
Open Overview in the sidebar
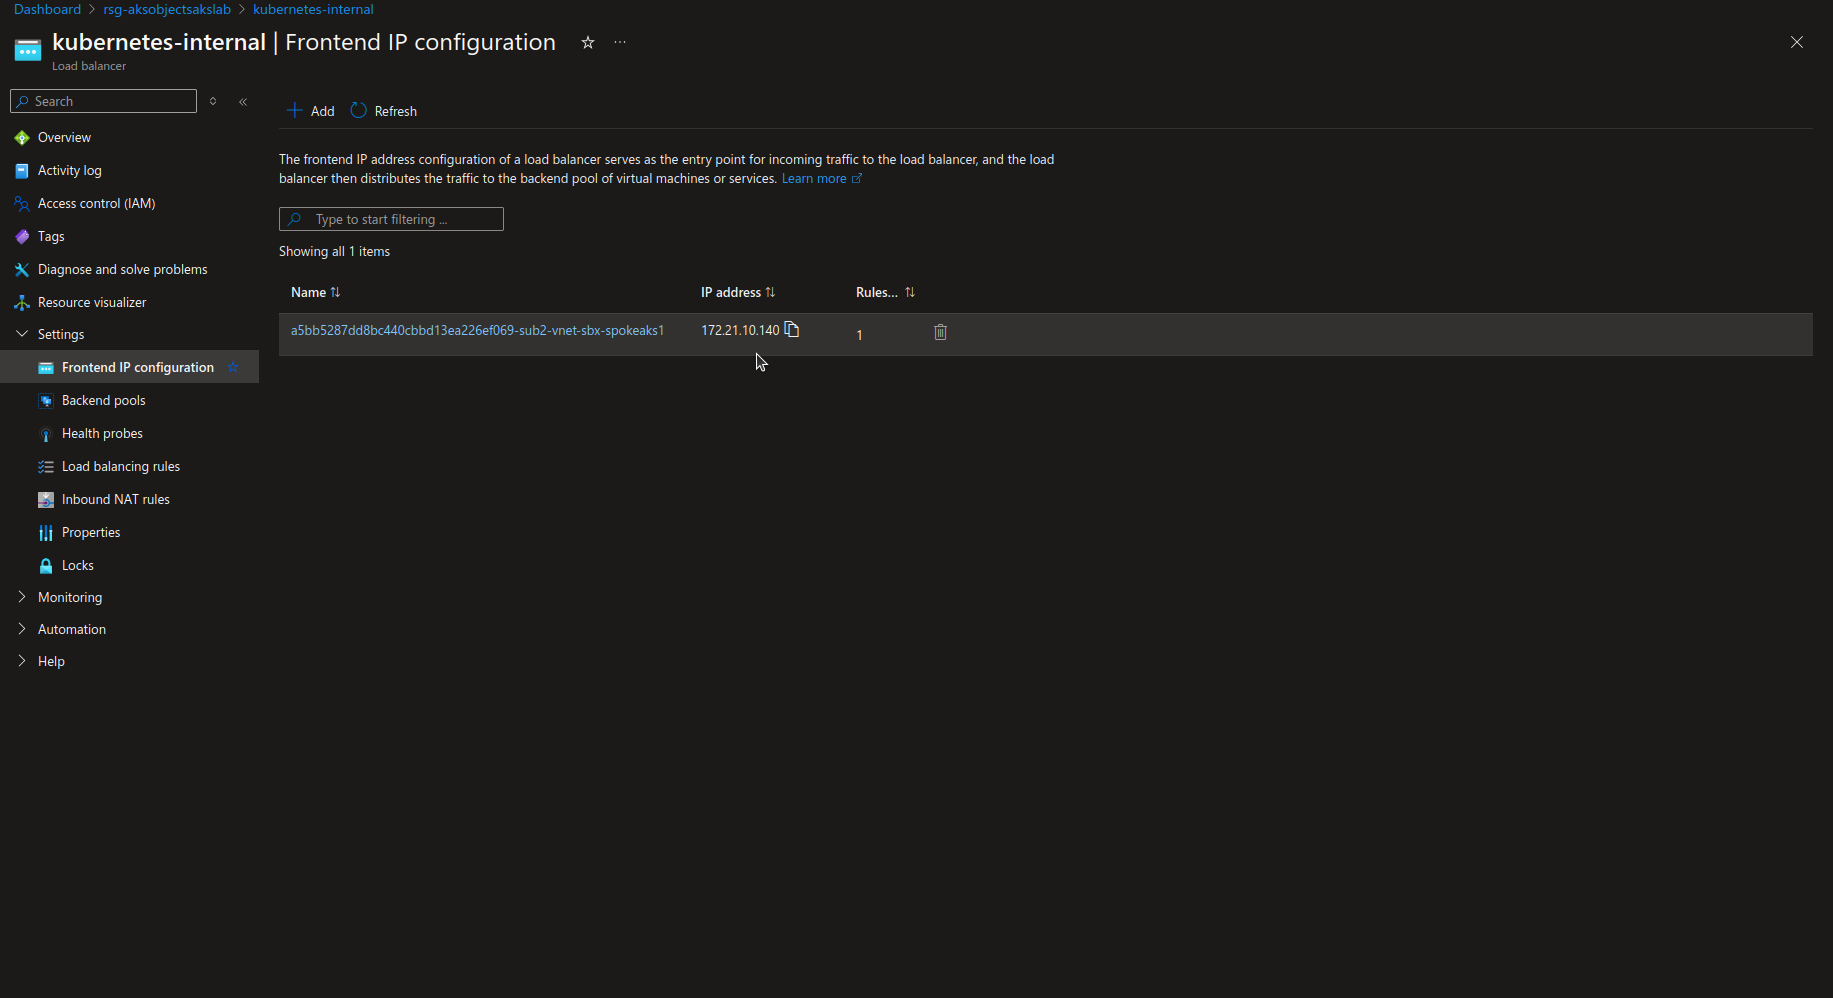[64, 137]
